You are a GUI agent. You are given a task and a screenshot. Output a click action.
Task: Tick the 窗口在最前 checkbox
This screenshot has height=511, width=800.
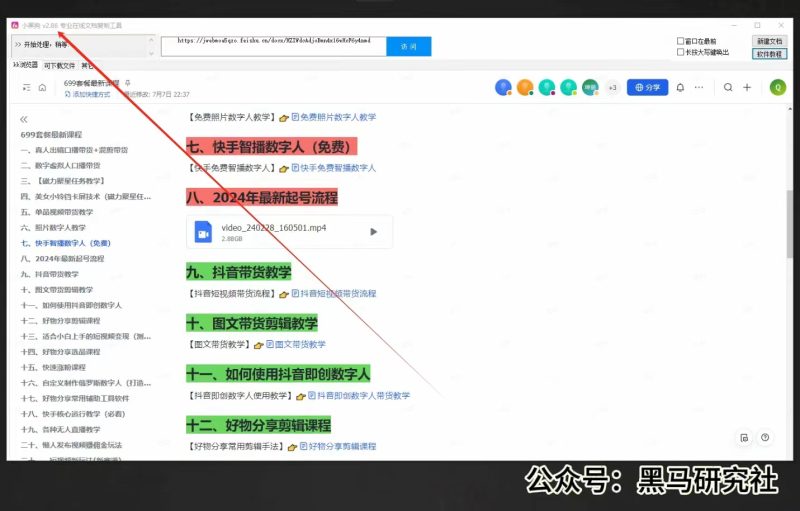tap(680, 41)
